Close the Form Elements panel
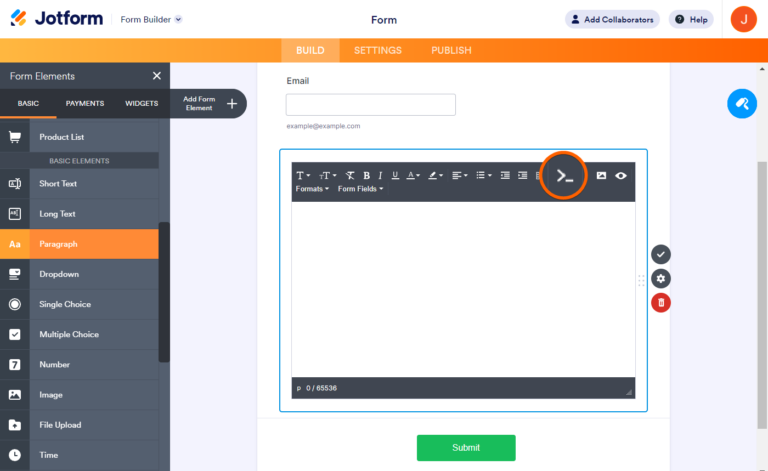Image resolution: width=768 pixels, height=471 pixels. (157, 76)
